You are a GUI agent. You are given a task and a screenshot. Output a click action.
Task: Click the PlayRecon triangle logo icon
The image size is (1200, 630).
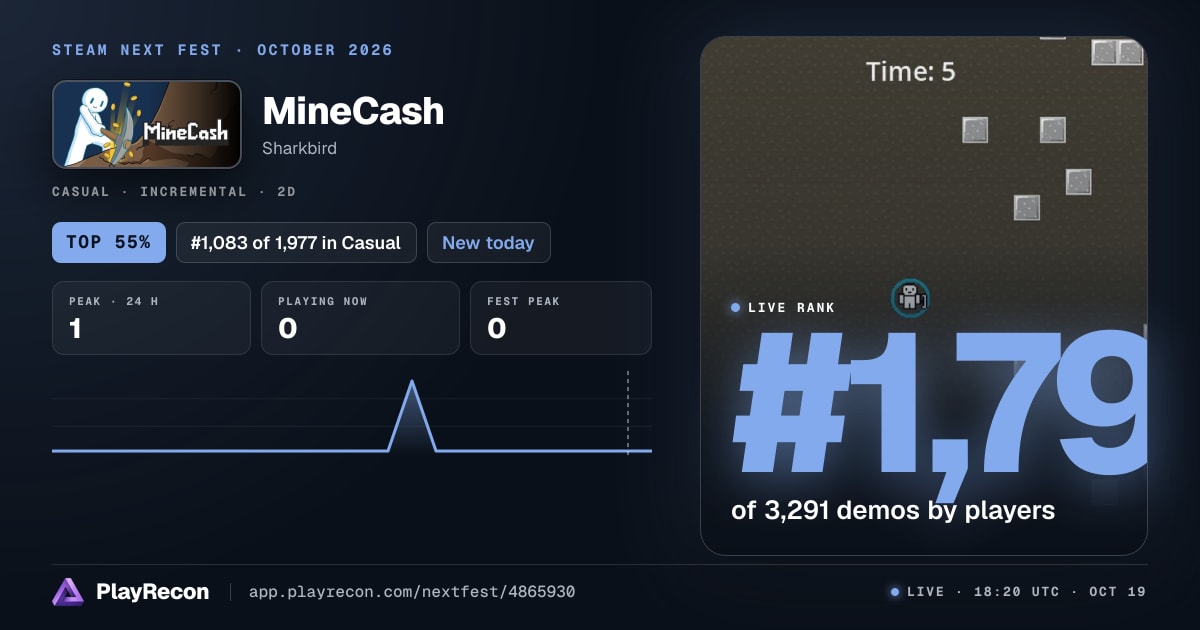[68, 592]
